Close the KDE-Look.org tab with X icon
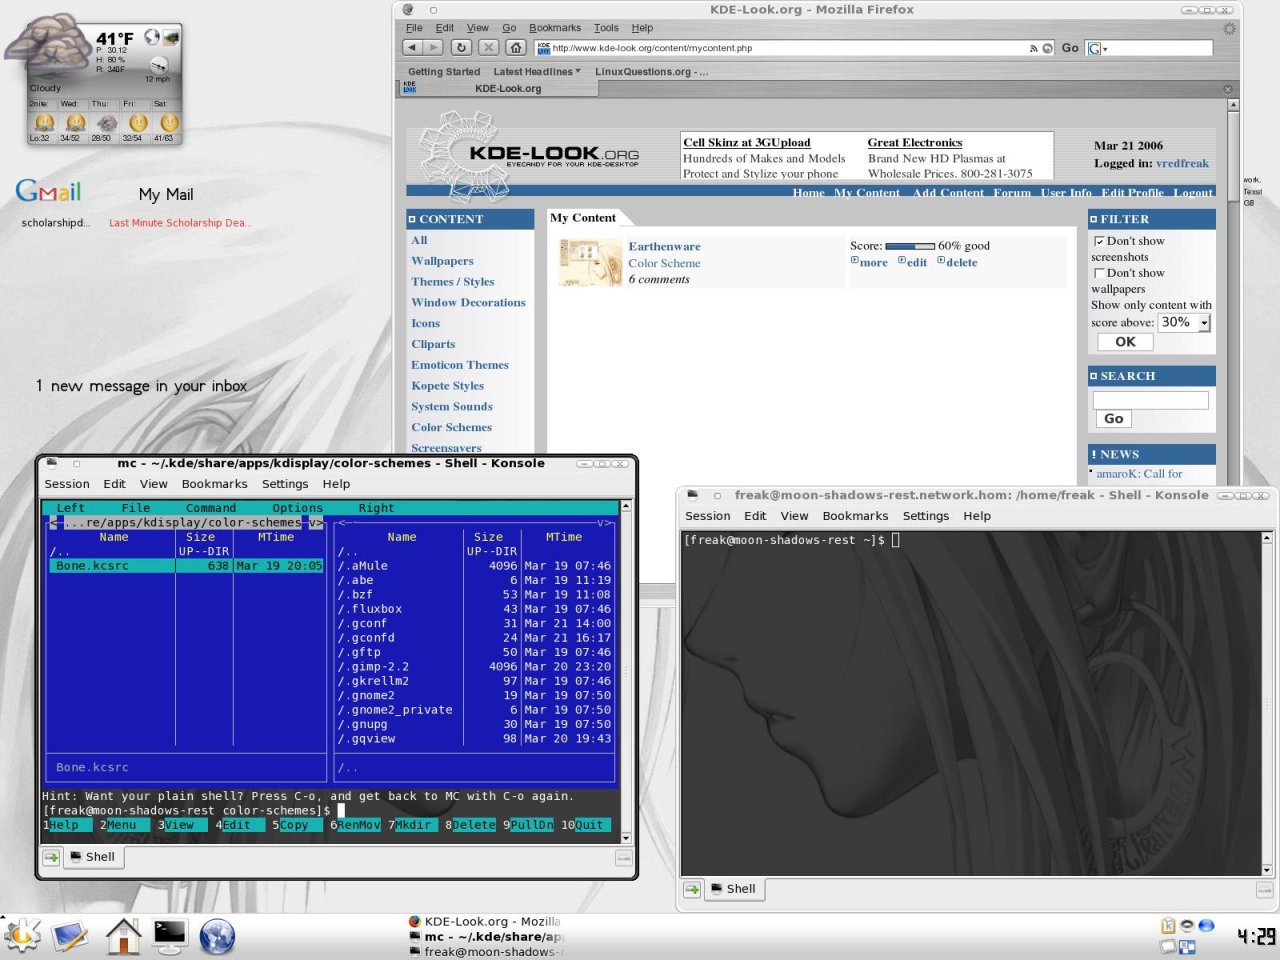 click(x=1228, y=89)
